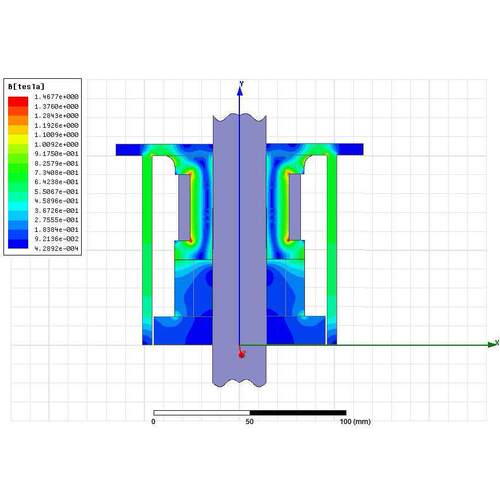Click the legend value 2.7555e-001
The width and height of the screenshot is (500, 500).
(57, 220)
